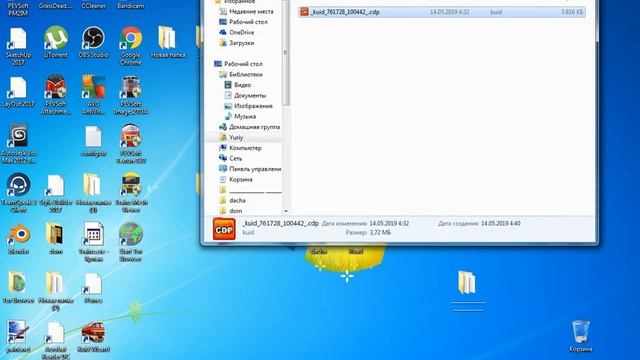Select the Новая папка (5) folder

(x=56, y=291)
